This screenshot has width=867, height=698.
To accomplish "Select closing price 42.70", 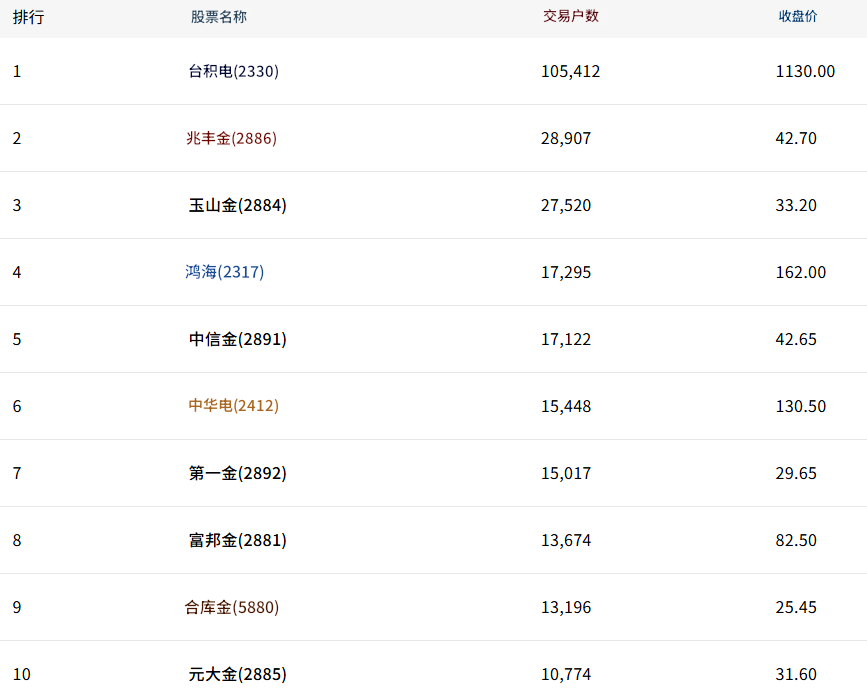I will pyautogui.click(x=796, y=138).
